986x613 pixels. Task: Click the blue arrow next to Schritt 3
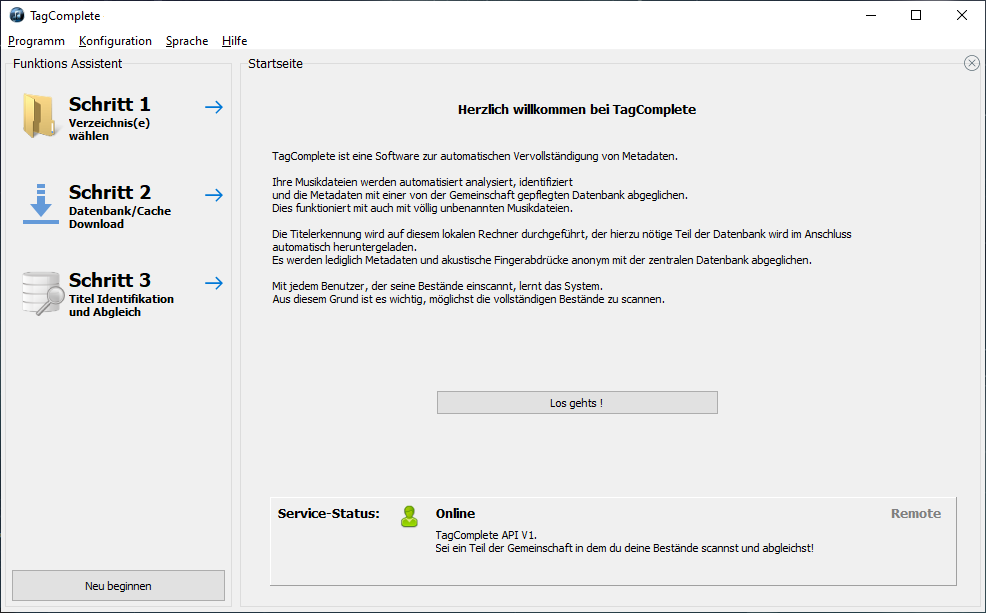click(214, 283)
